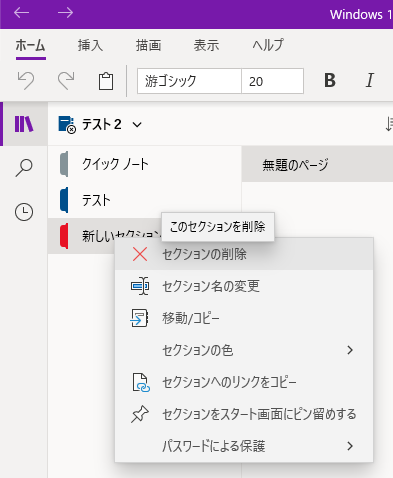Select the 新しいセクション red section

click(x=105, y=236)
